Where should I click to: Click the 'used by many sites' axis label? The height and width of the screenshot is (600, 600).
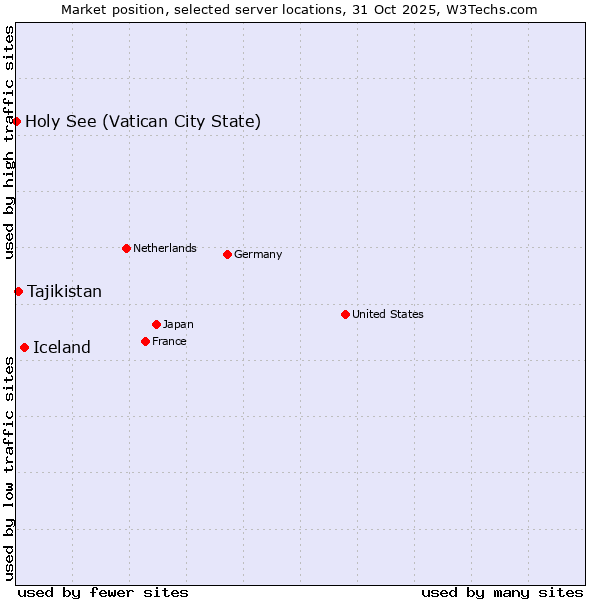(502, 592)
